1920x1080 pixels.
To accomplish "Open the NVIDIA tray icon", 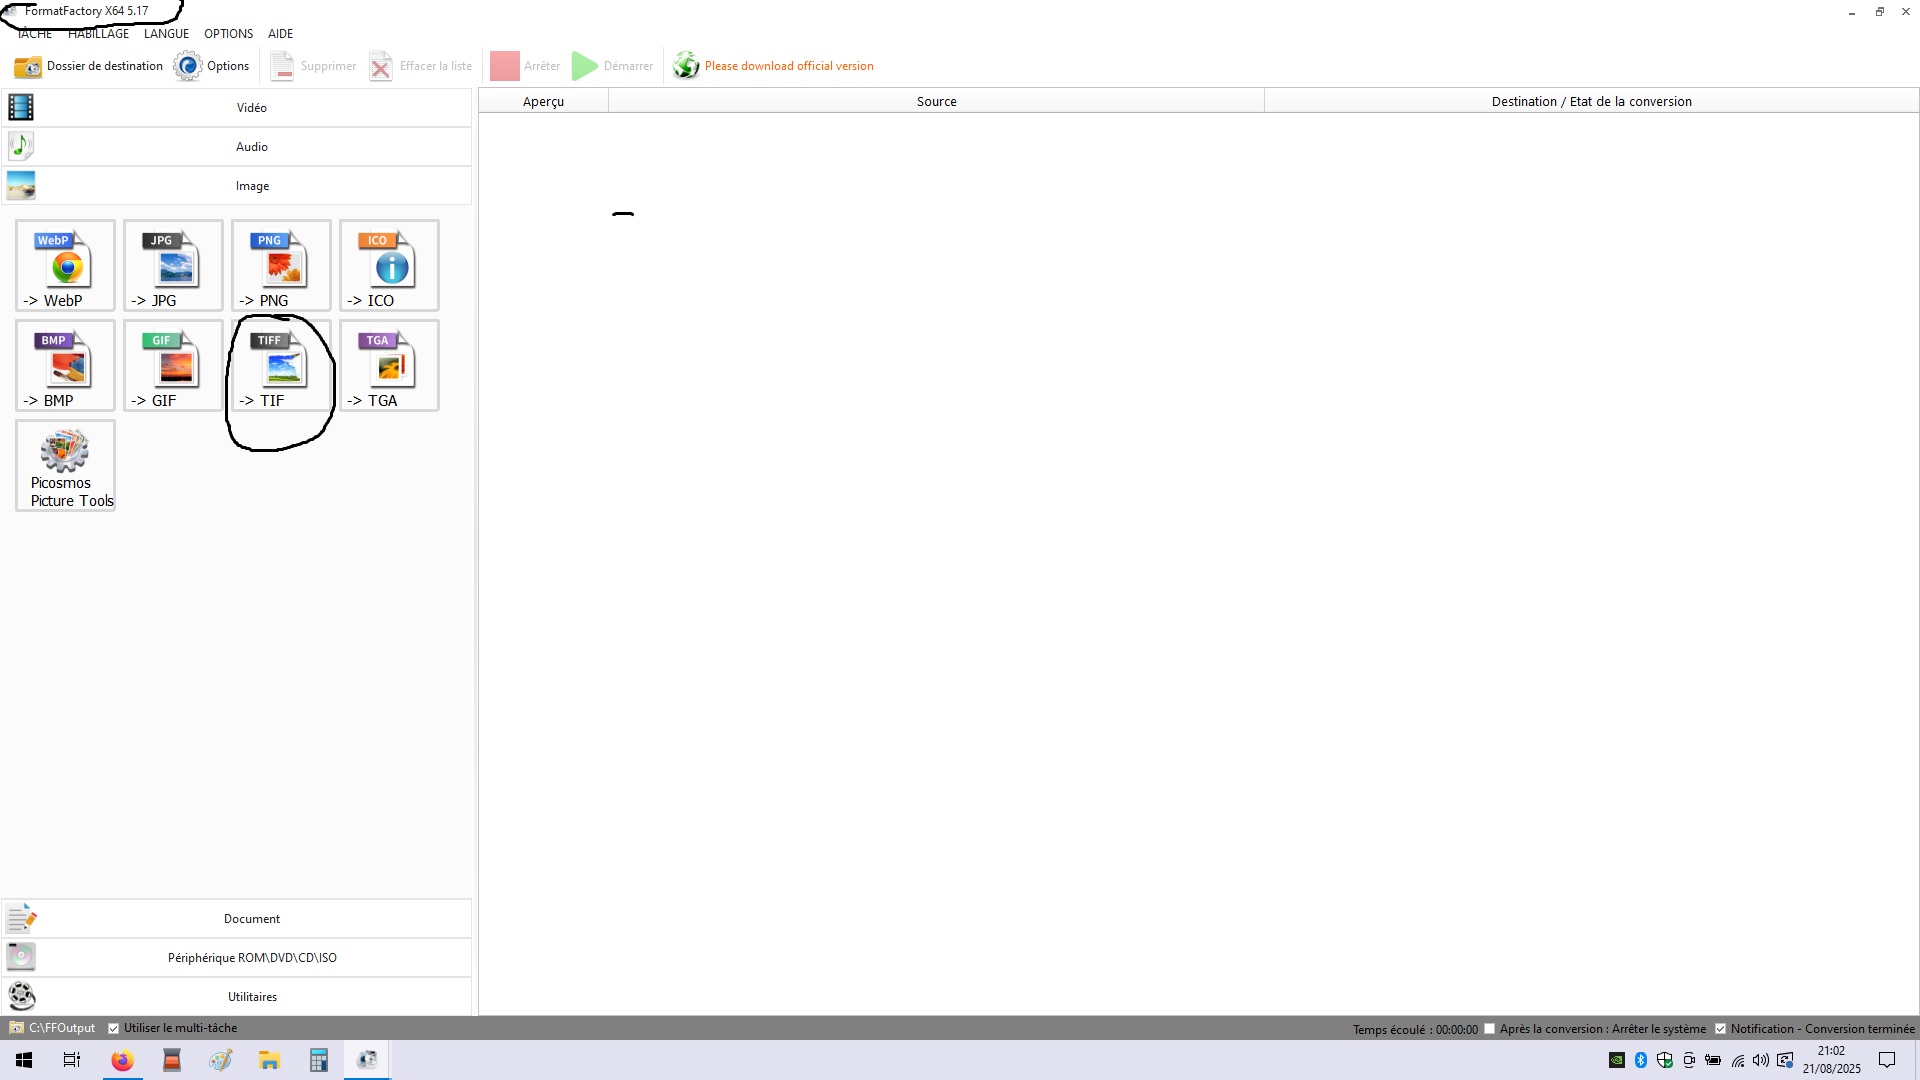I will tap(1617, 1060).
